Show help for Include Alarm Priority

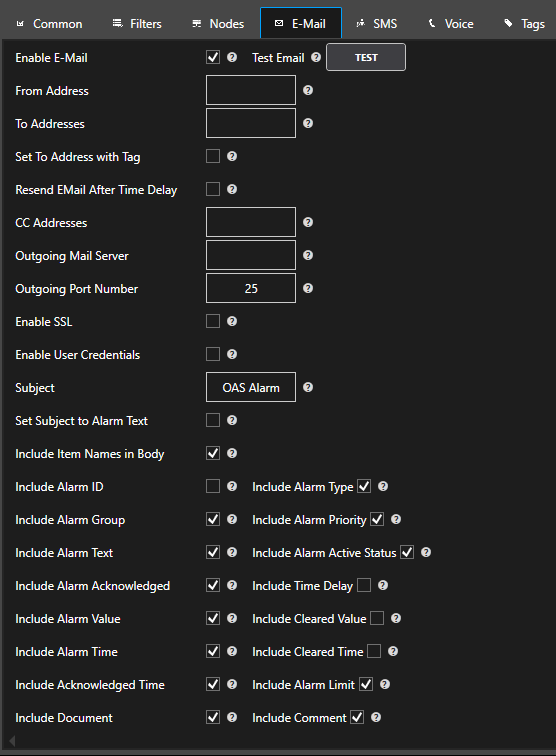click(396, 519)
